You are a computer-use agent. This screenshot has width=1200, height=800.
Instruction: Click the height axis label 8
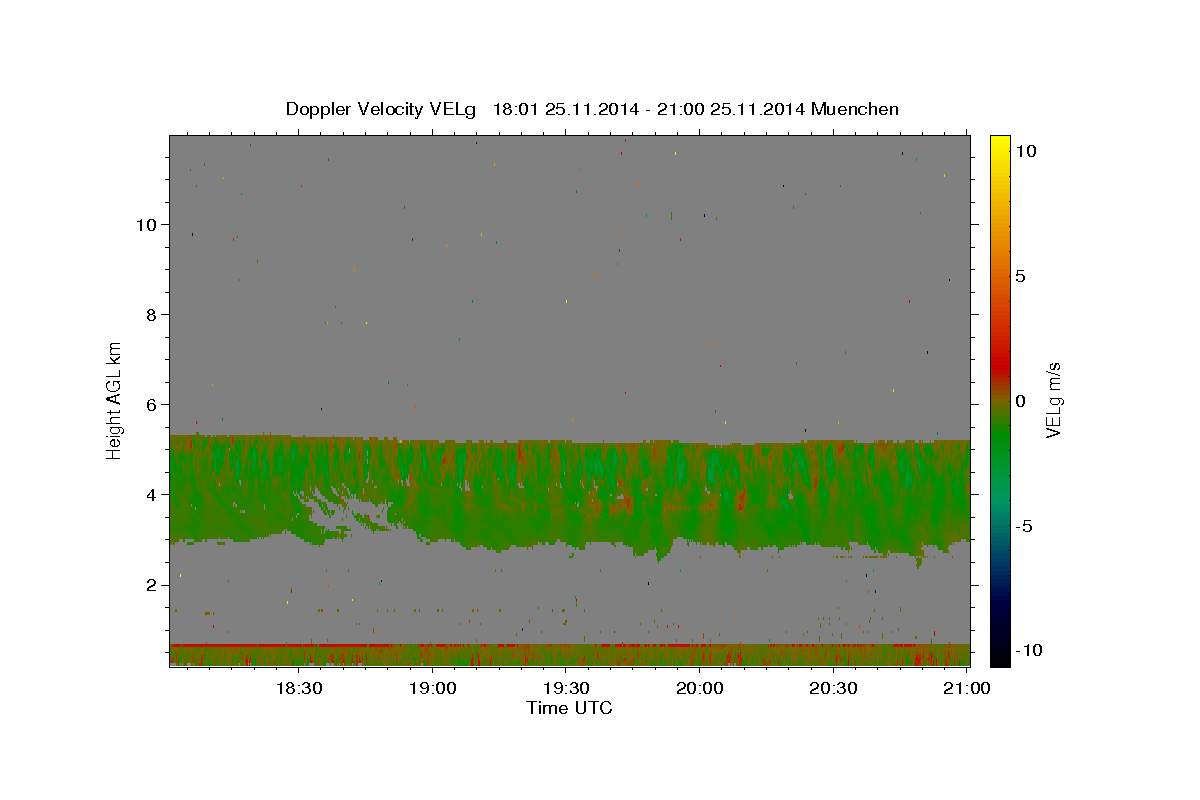coord(152,314)
